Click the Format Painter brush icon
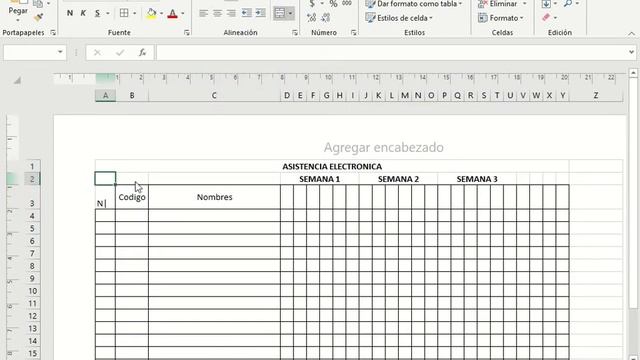This screenshot has height=360, width=640. [39, 17]
